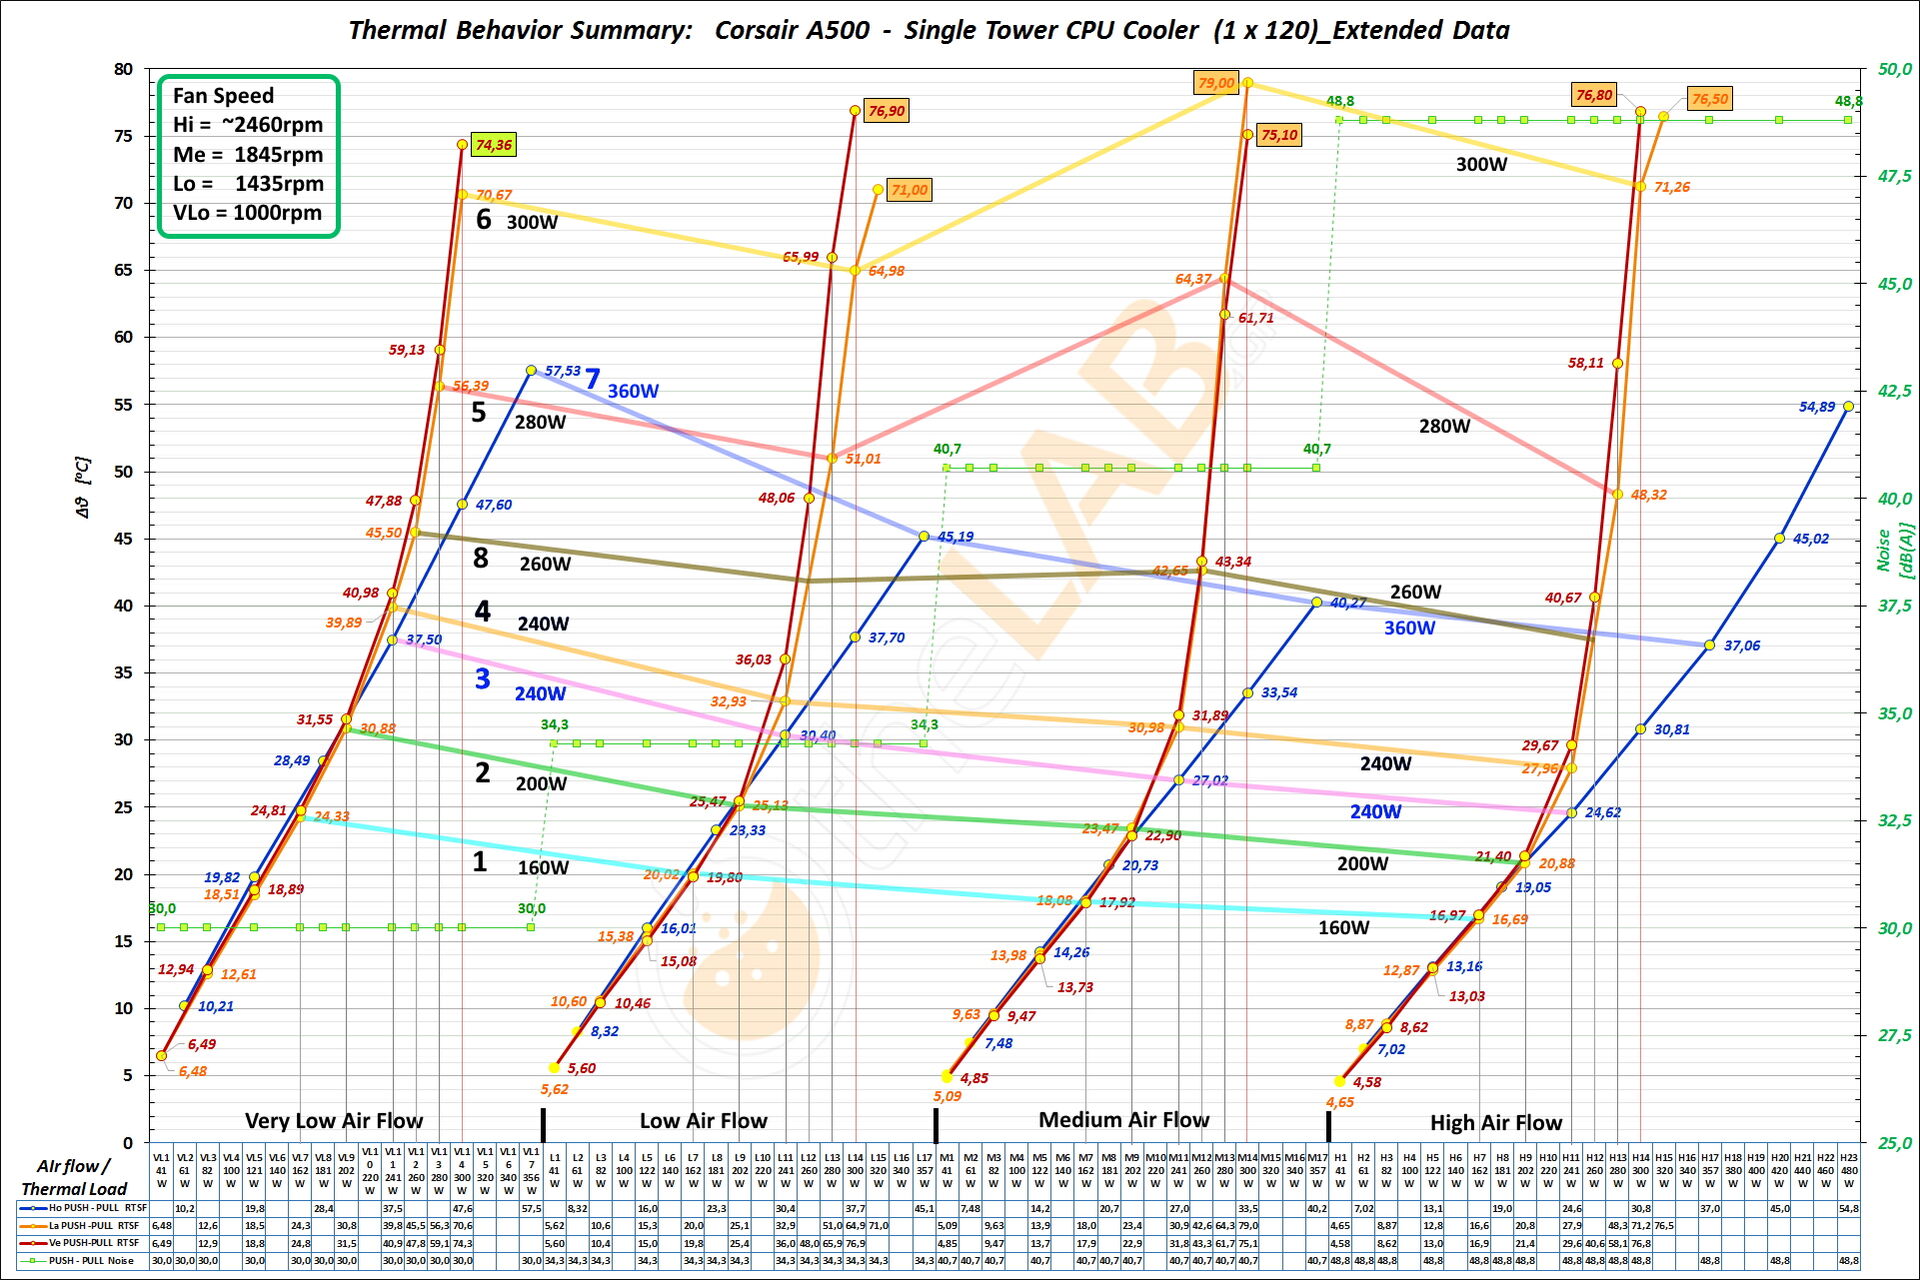Click the 'Ho PUSH - PULL RTSF' legend entry
The width and height of the screenshot is (1920, 1280).
click(x=85, y=1208)
